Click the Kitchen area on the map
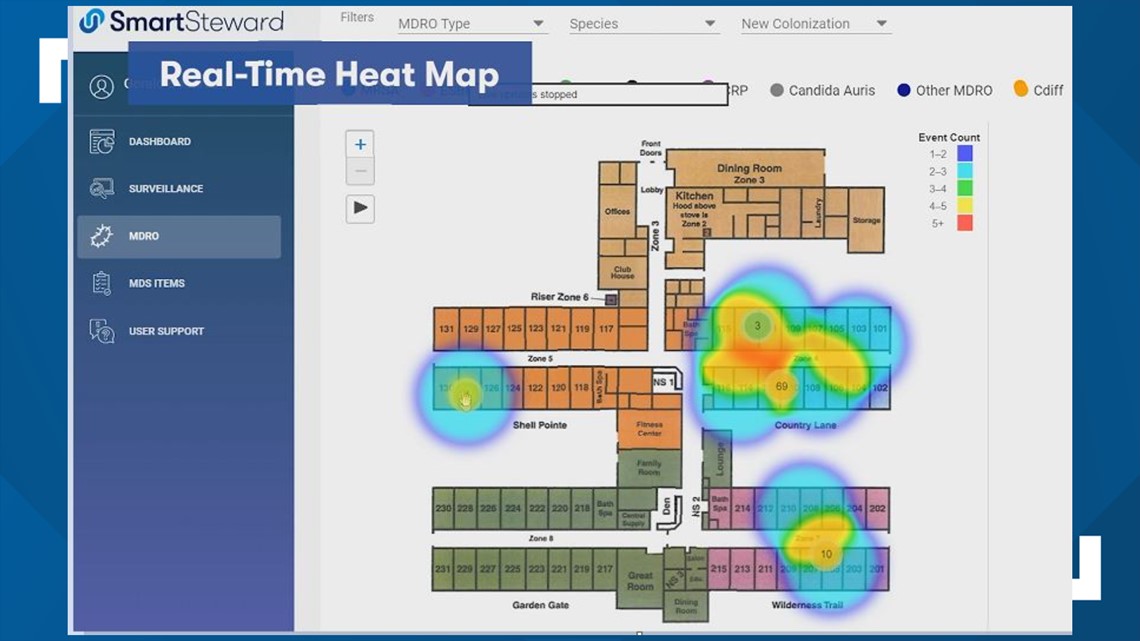The image size is (1140, 641). [x=694, y=210]
